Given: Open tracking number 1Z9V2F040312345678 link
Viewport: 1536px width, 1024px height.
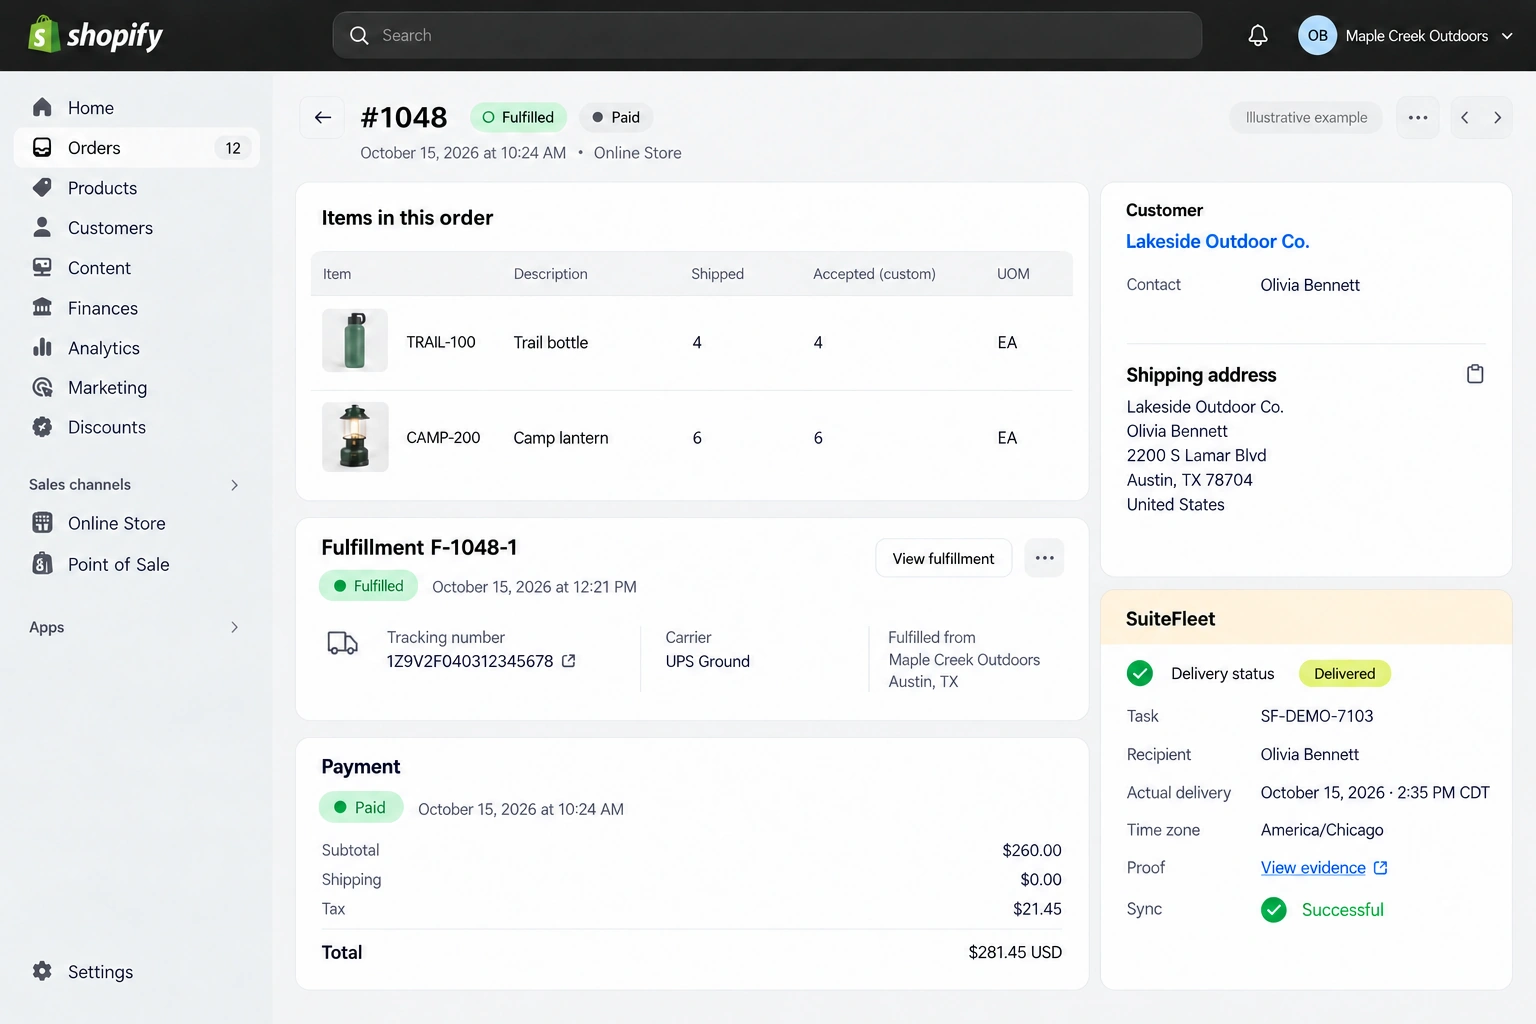Looking at the screenshot, I should point(470,661).
